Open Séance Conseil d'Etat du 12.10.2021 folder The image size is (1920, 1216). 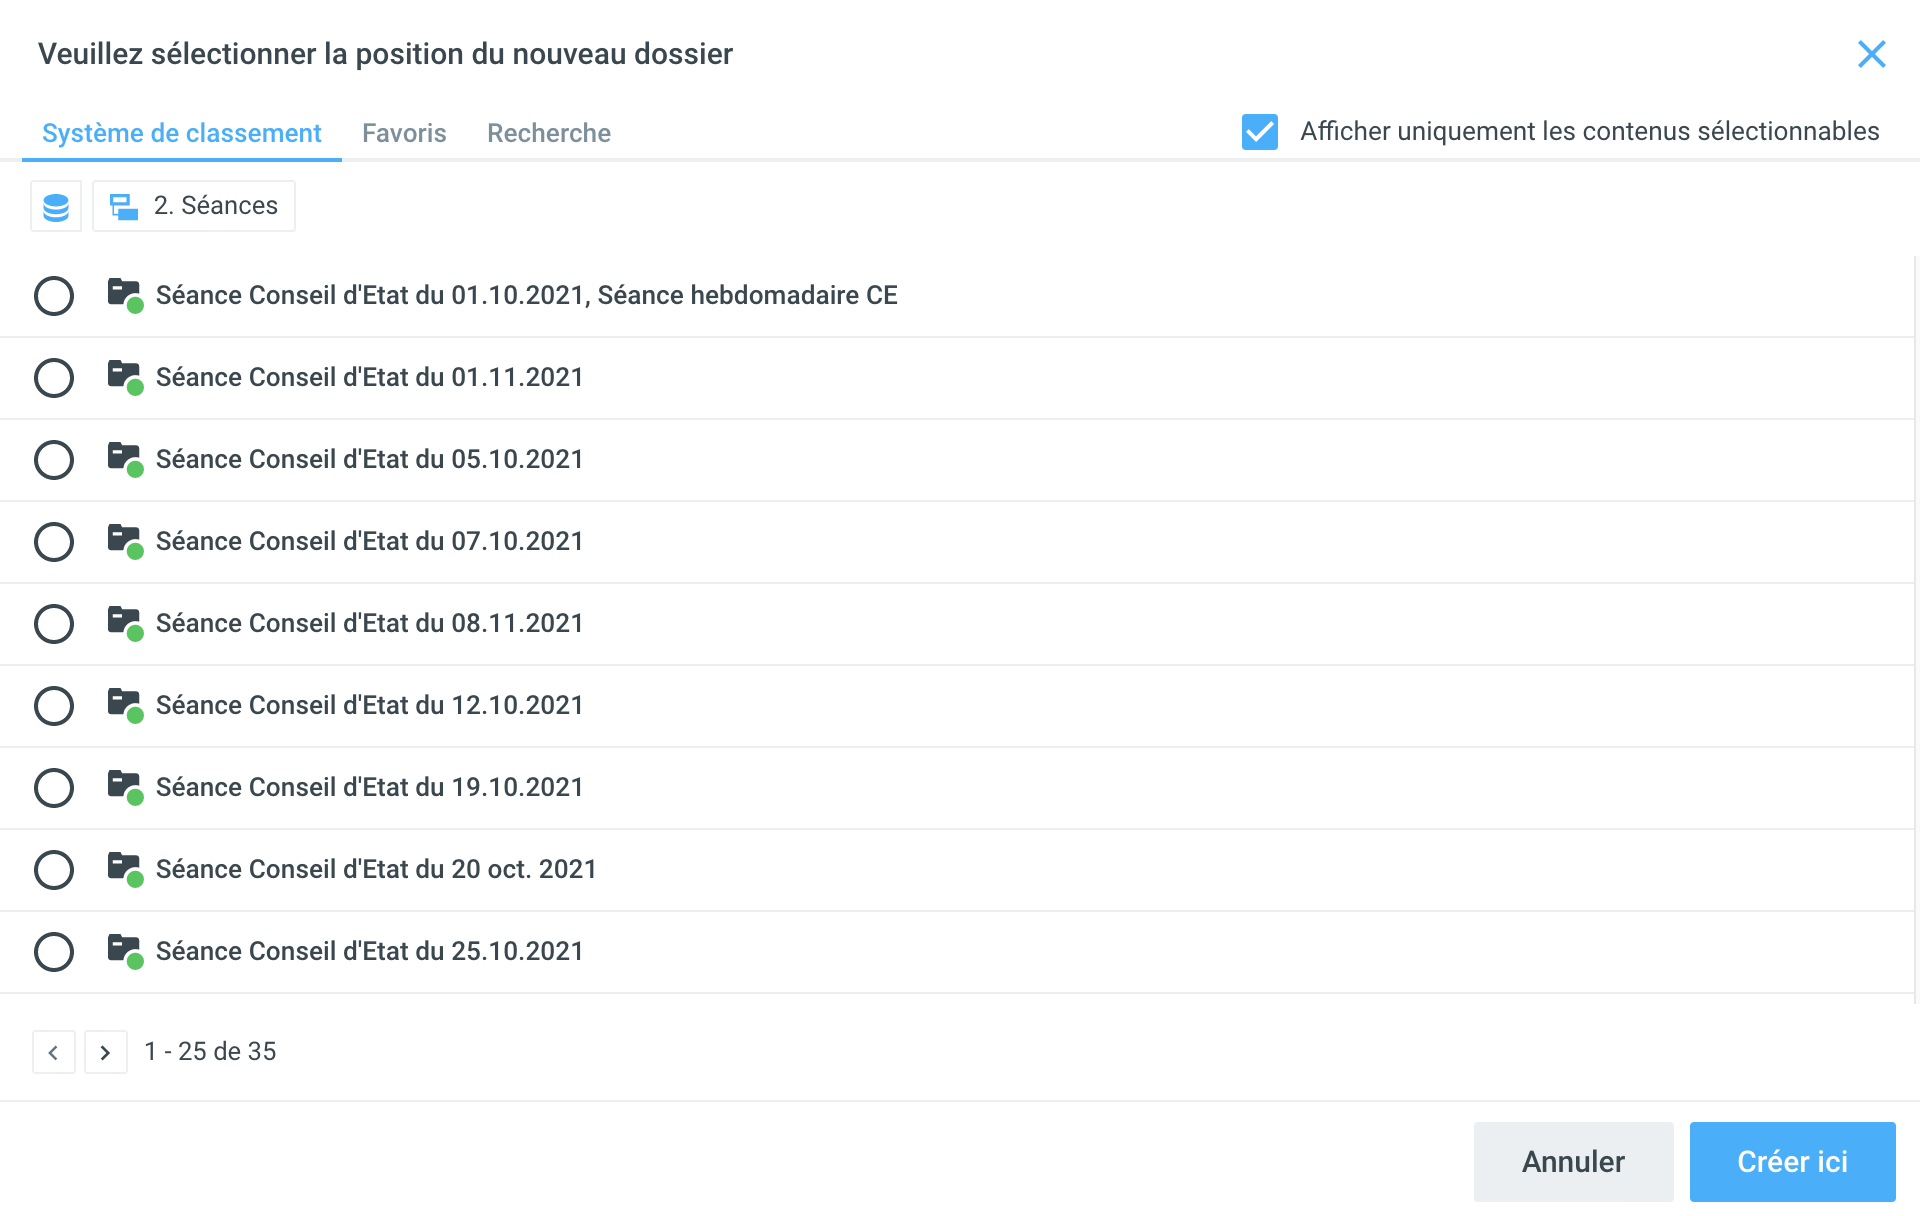pos(369,705)
